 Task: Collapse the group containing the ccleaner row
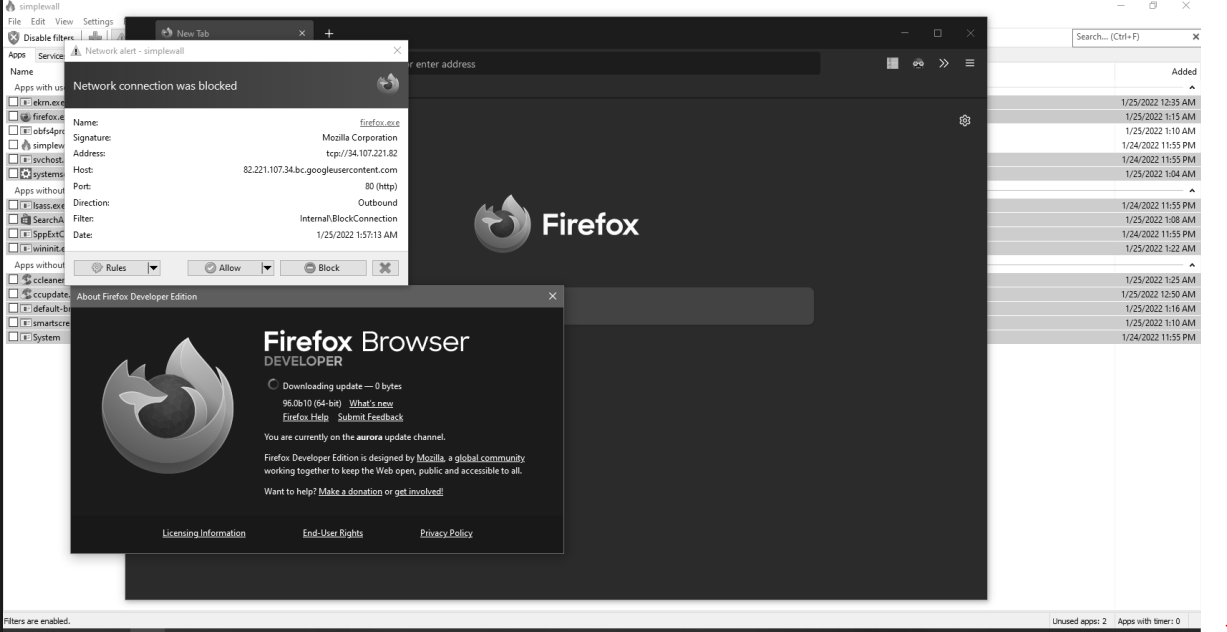1191,266
